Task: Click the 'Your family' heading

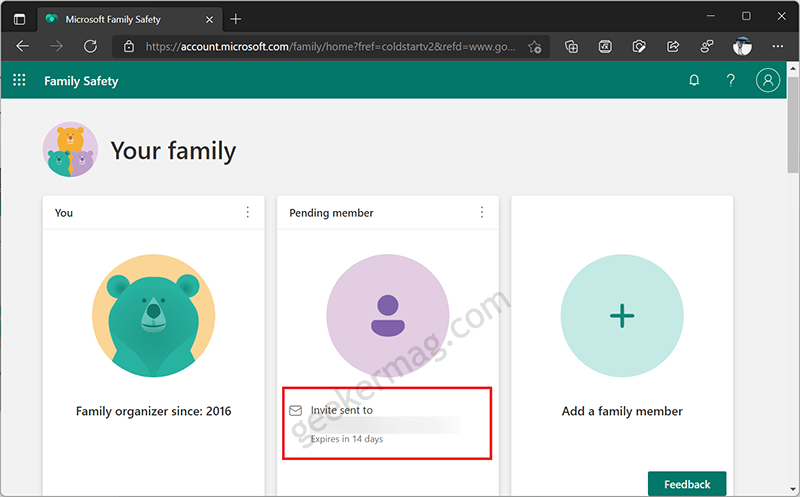Action: click(x=173, y=151)
